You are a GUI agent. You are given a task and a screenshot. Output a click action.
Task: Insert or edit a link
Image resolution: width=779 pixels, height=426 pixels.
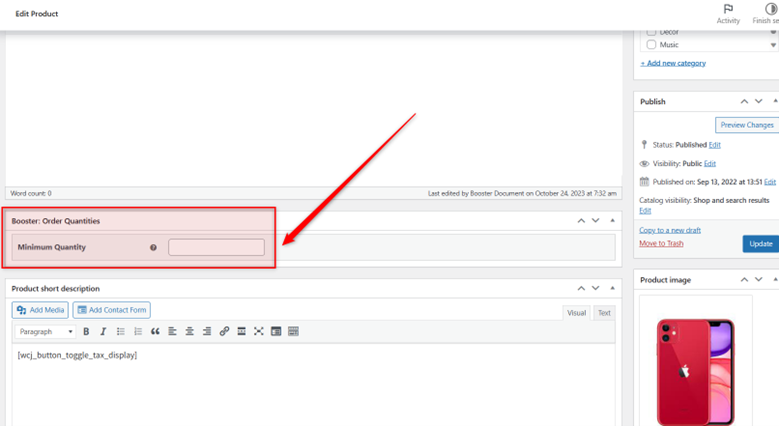click(224, 332)
